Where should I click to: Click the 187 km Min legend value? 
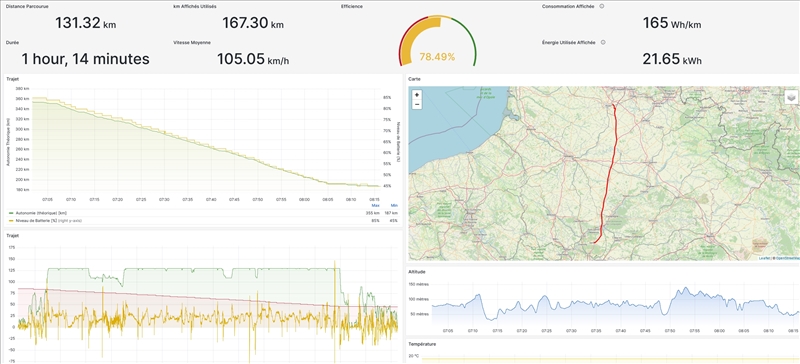tap(392, 213)
